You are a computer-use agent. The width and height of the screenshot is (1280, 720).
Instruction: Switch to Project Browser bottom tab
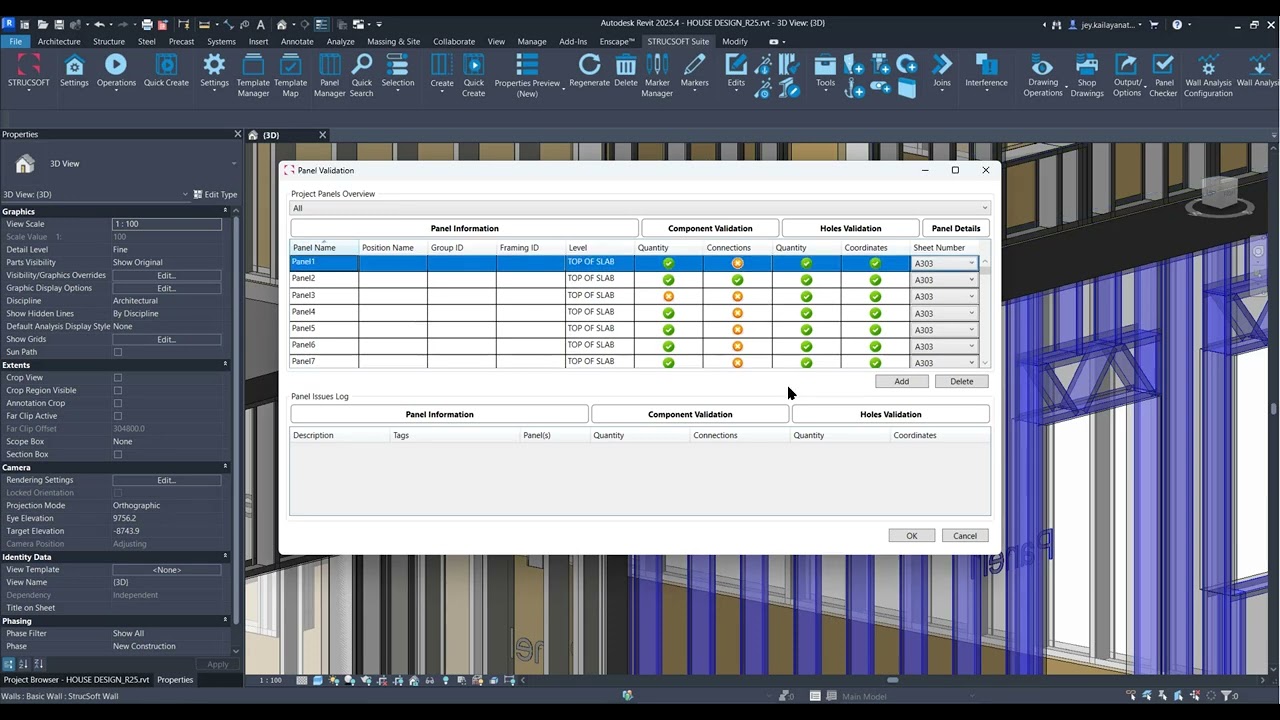pyautogui.click(x=76, y=680)
